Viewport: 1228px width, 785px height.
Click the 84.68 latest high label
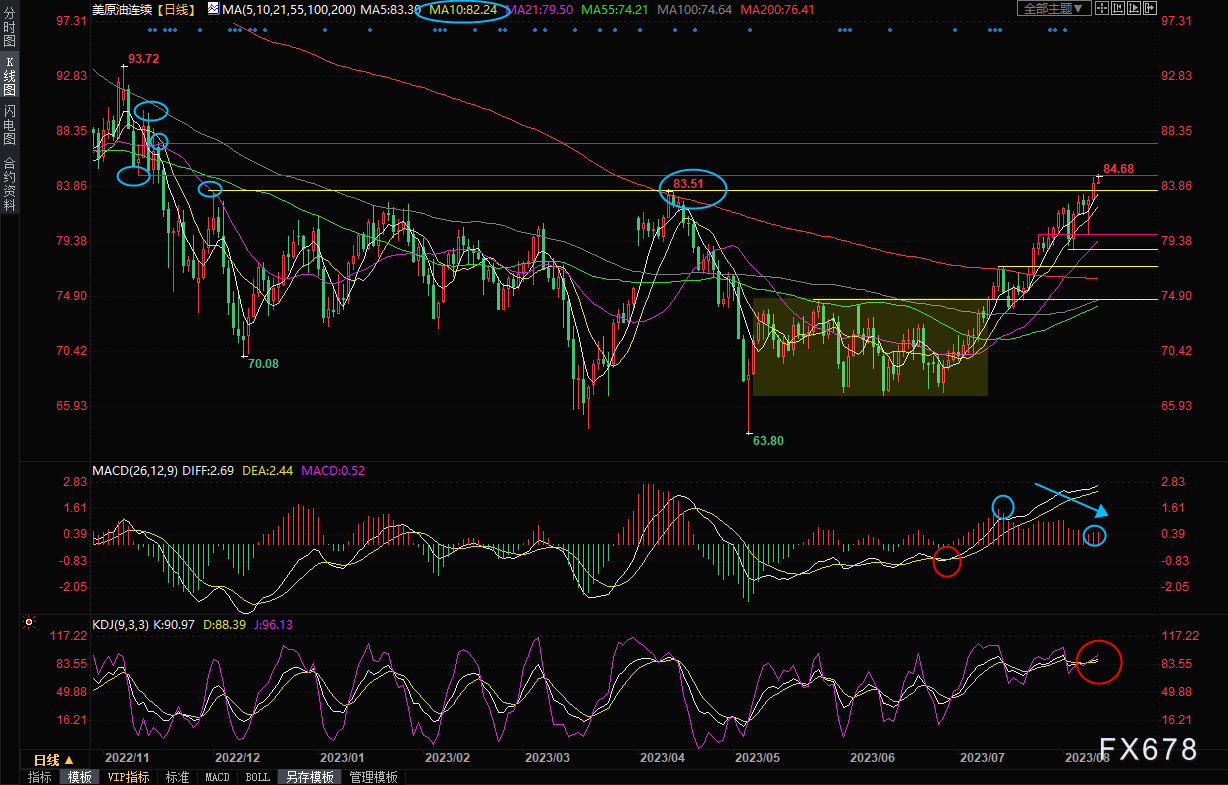pos(1119,169)
